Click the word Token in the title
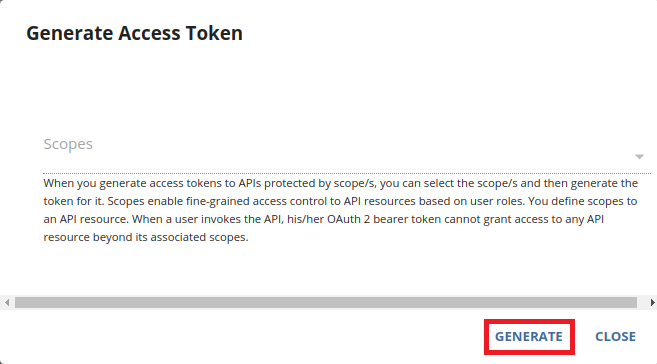Screen dimensions: 657x364 (x=214, y=34)
